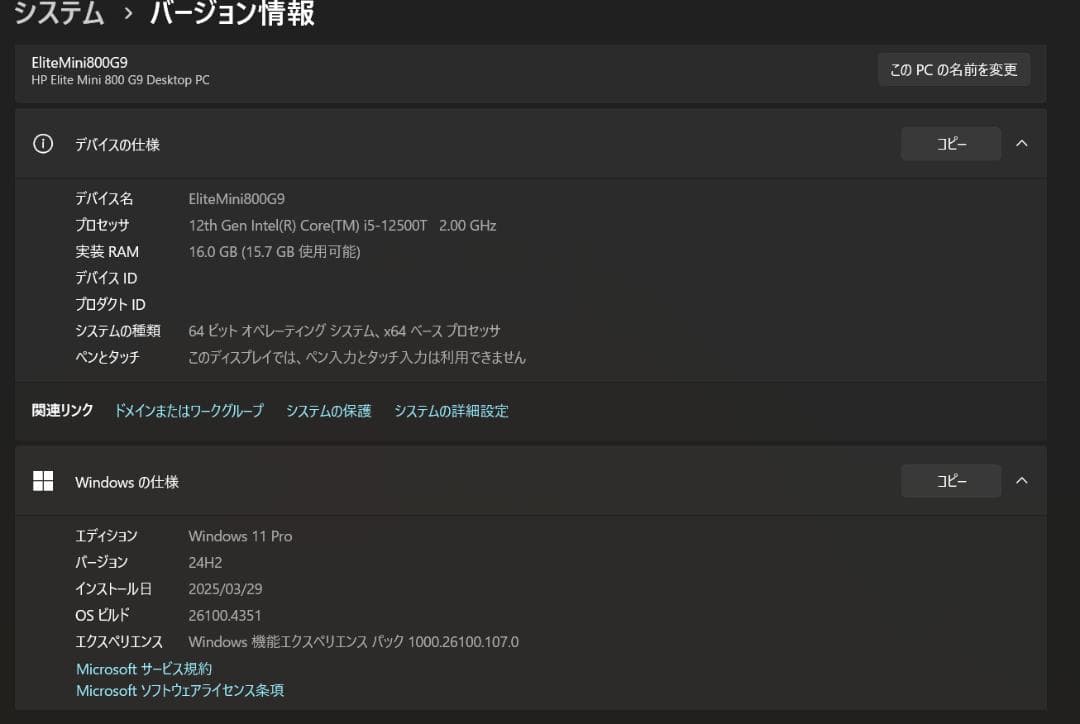The width and height of the screenshot is (1080, 724).
Task: Collapse the Windows の仕様 section chevron
Action: (1022, 480)
